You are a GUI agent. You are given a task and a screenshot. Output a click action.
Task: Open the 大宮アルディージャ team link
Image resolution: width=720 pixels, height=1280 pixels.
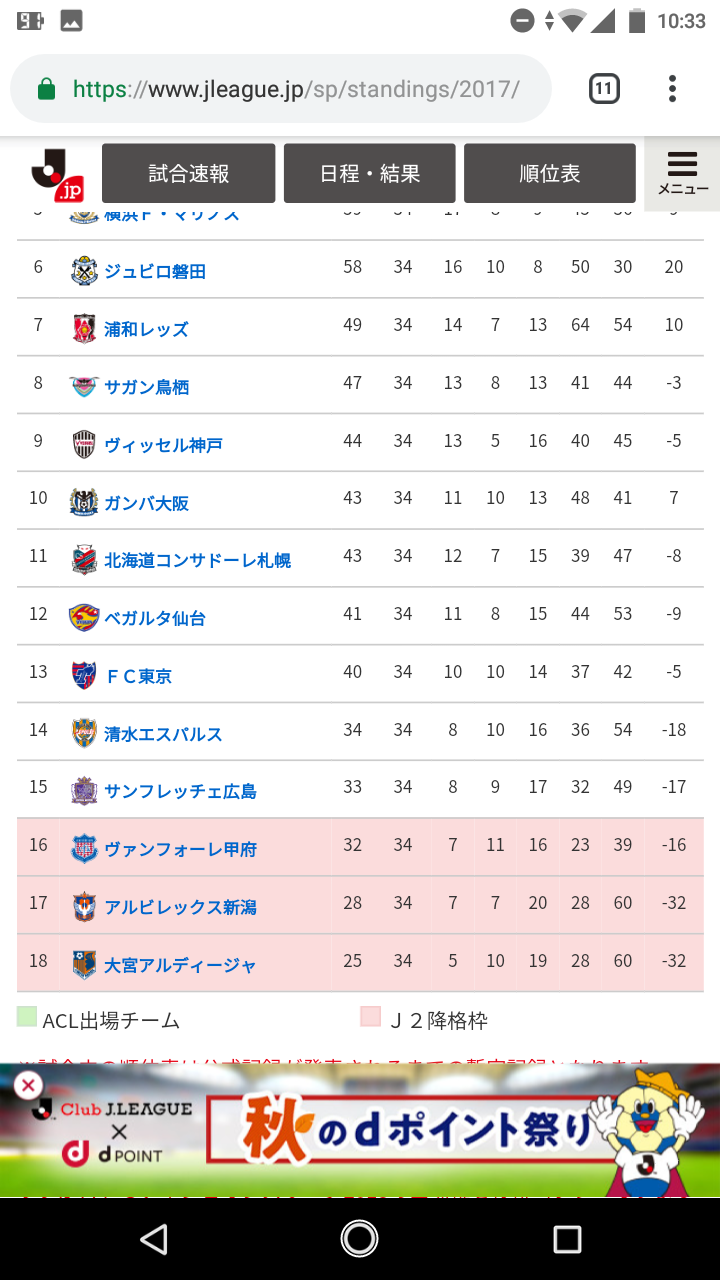pos(180,965)
